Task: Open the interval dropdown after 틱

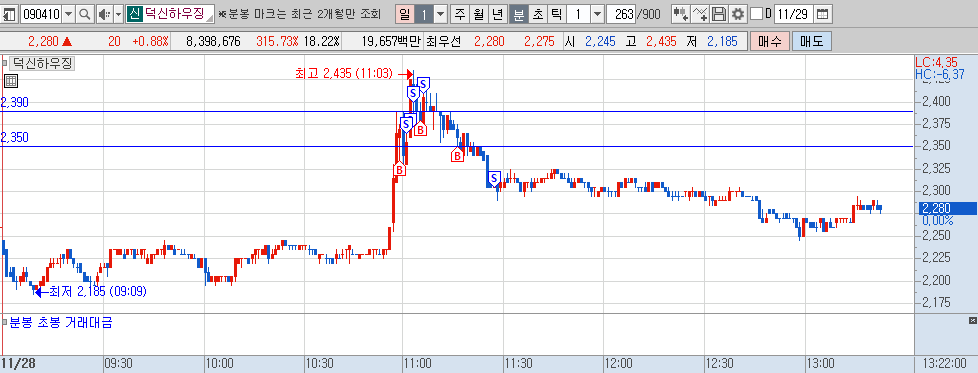Action: tap(597, 14)
